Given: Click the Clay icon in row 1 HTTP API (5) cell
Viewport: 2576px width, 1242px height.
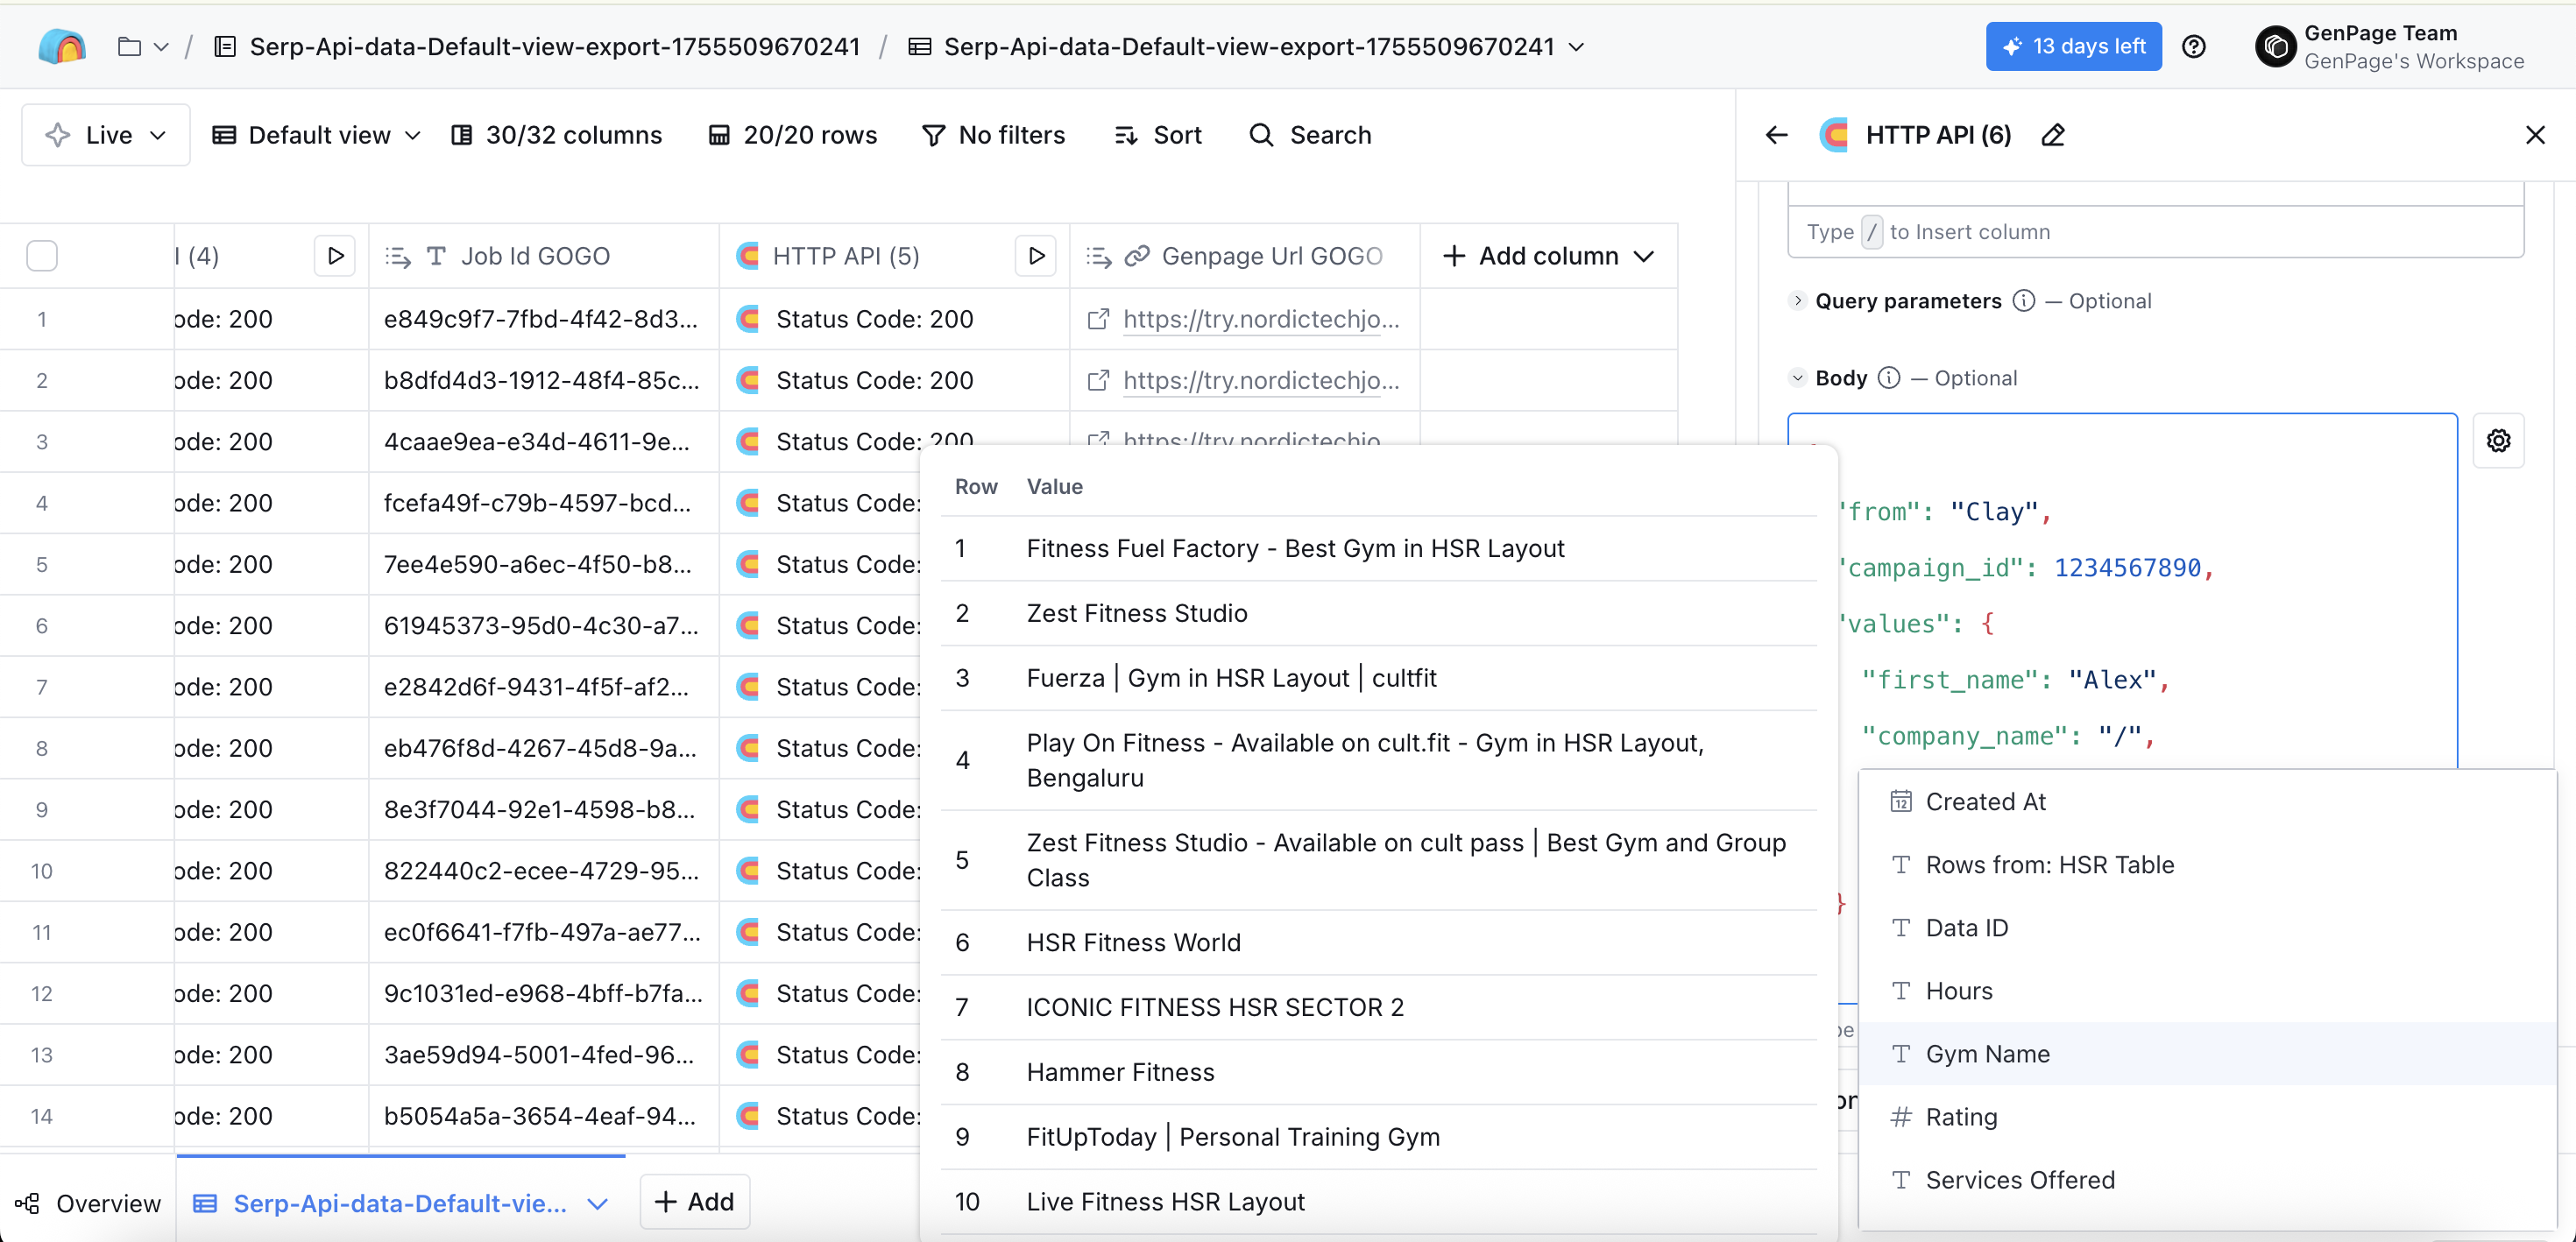Looking at the screenshot, I should tap(749, 319).
